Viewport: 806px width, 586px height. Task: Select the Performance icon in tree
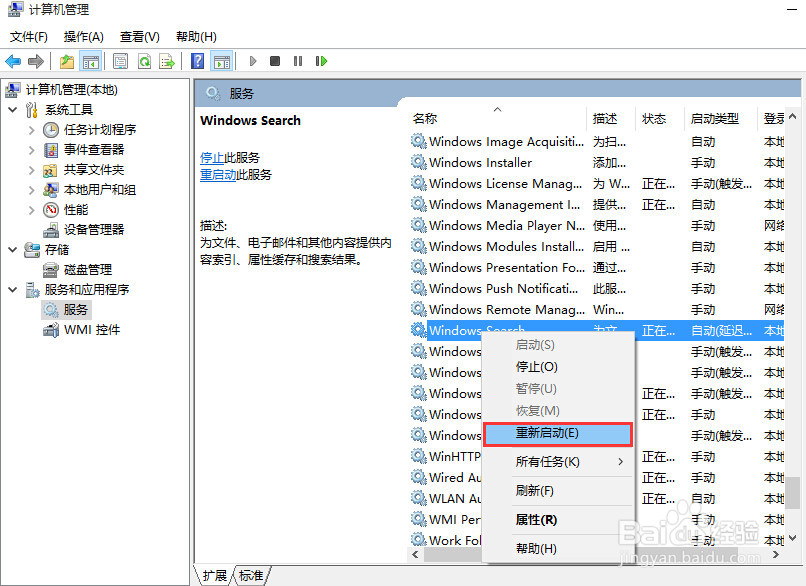click(x=51, y=210)
